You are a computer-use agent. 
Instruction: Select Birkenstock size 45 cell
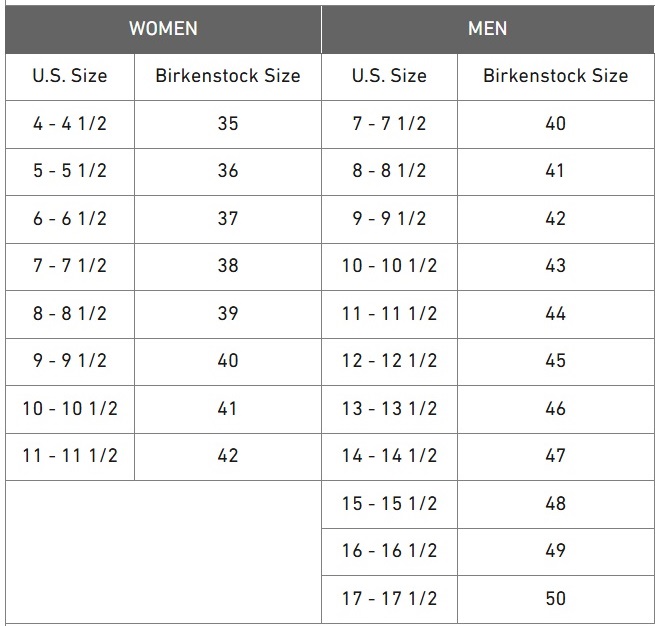click(x=555, y=361)
